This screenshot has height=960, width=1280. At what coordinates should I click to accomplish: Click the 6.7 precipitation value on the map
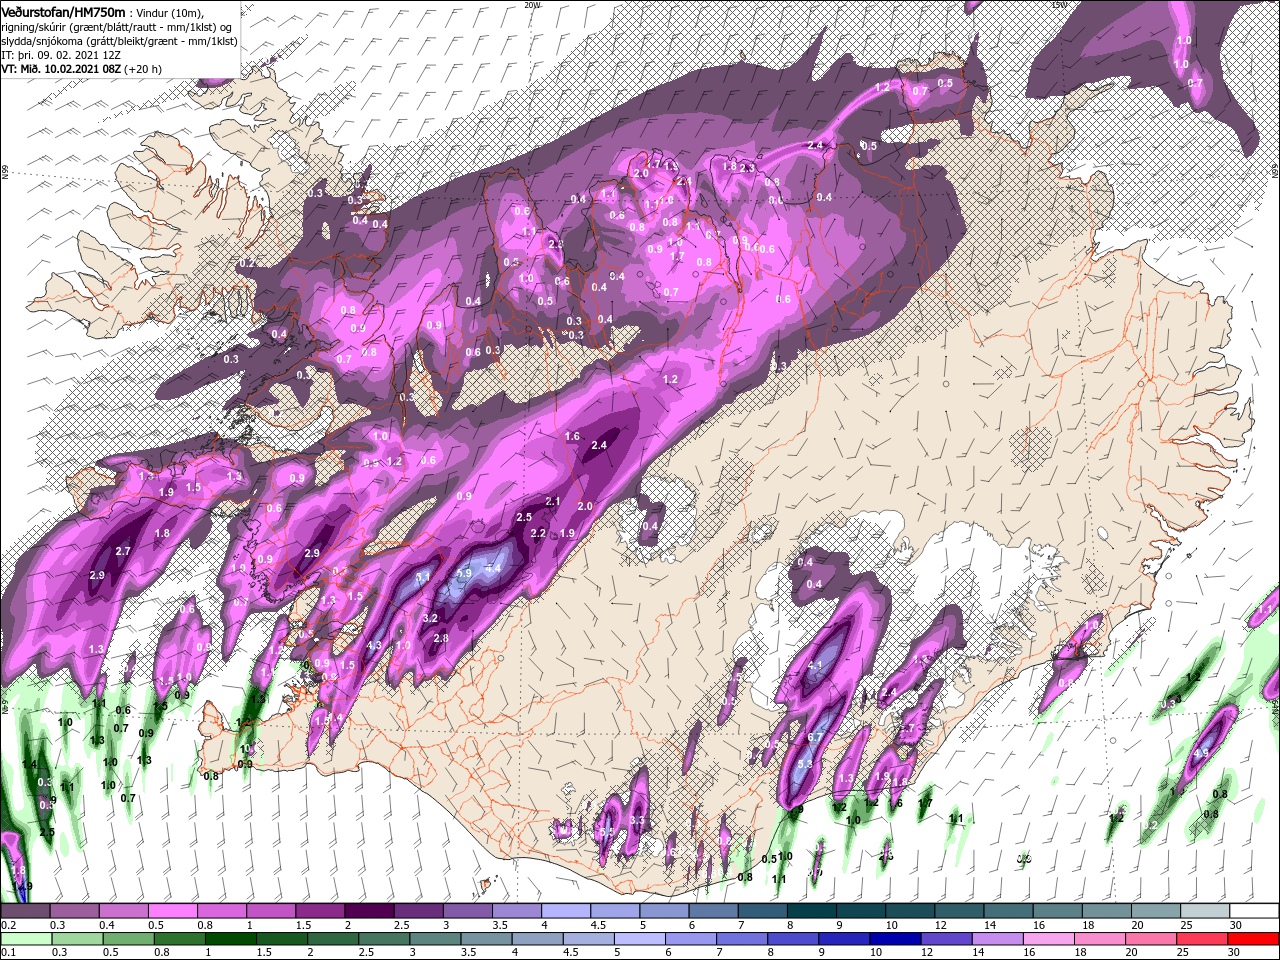(x=814, y=737)
